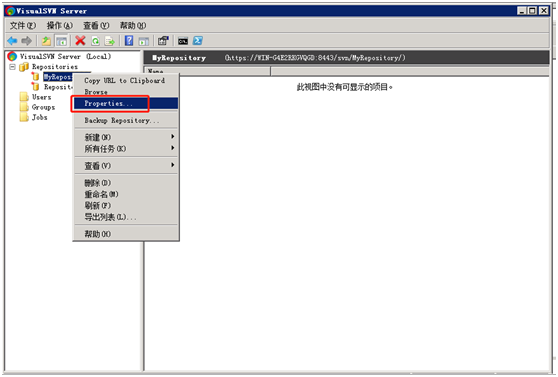Choose Backup Repository... menu entry
Screen dimensions: 558x377
pos(126,120)
